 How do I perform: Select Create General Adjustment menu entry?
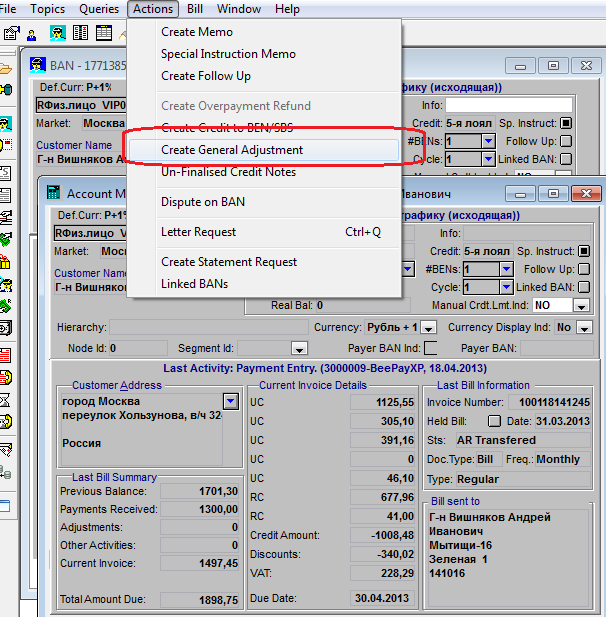coord(264,150)
